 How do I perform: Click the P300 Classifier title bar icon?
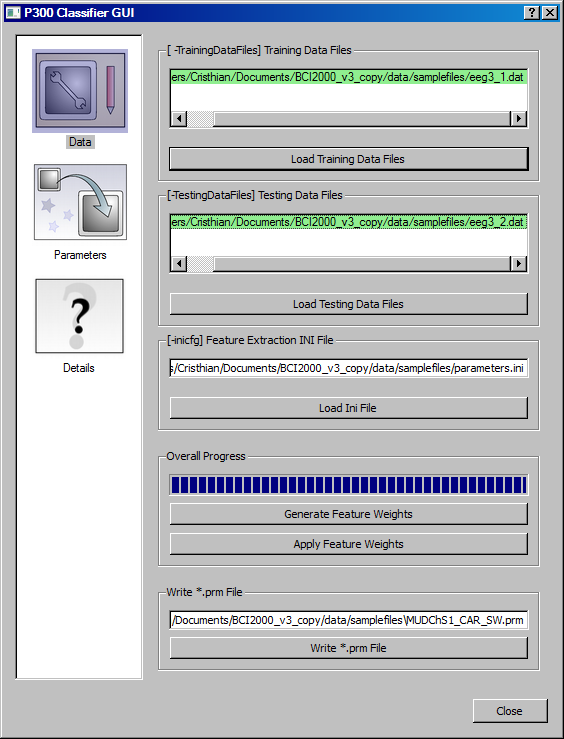[13, 13]
